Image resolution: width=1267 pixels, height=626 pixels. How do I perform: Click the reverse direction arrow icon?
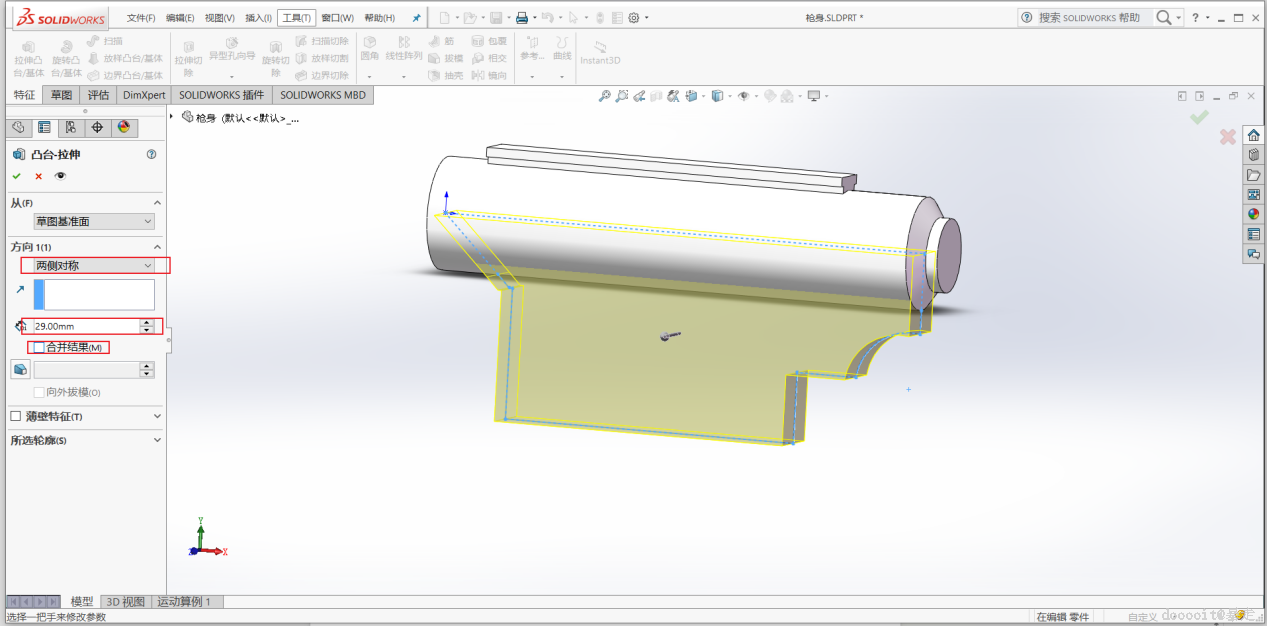tap(20, 290)
